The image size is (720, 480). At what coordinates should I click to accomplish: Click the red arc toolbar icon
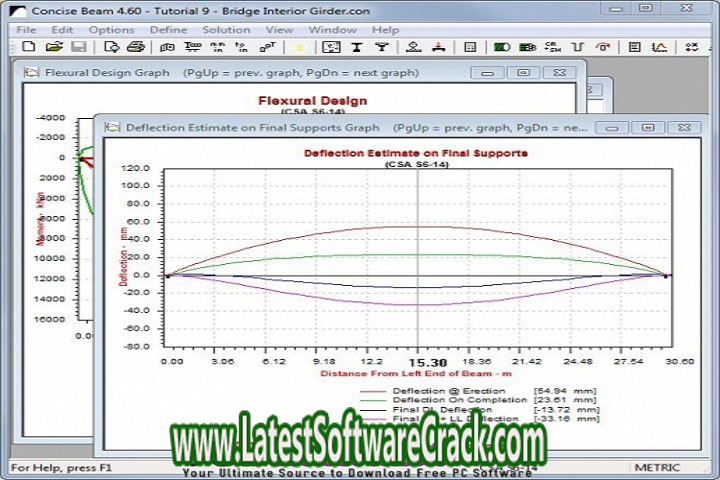pyautogui.click(x=602, y=47)
